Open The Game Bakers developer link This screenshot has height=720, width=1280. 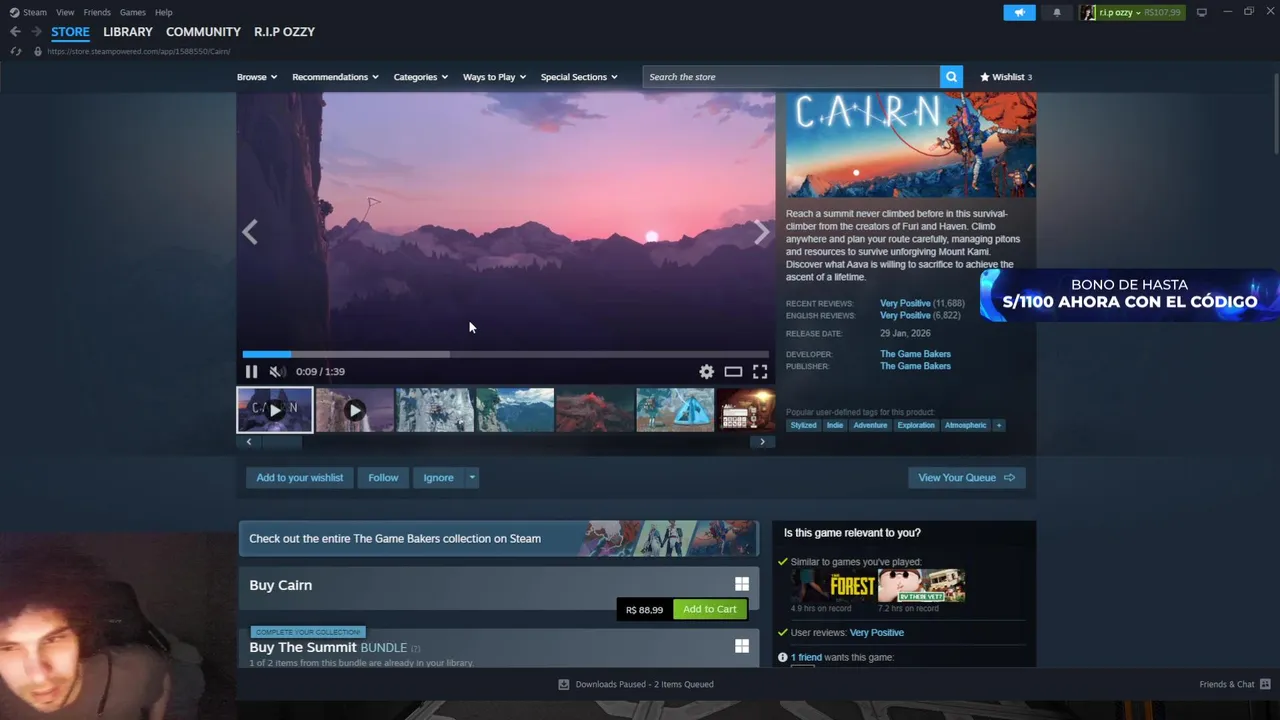915,354
